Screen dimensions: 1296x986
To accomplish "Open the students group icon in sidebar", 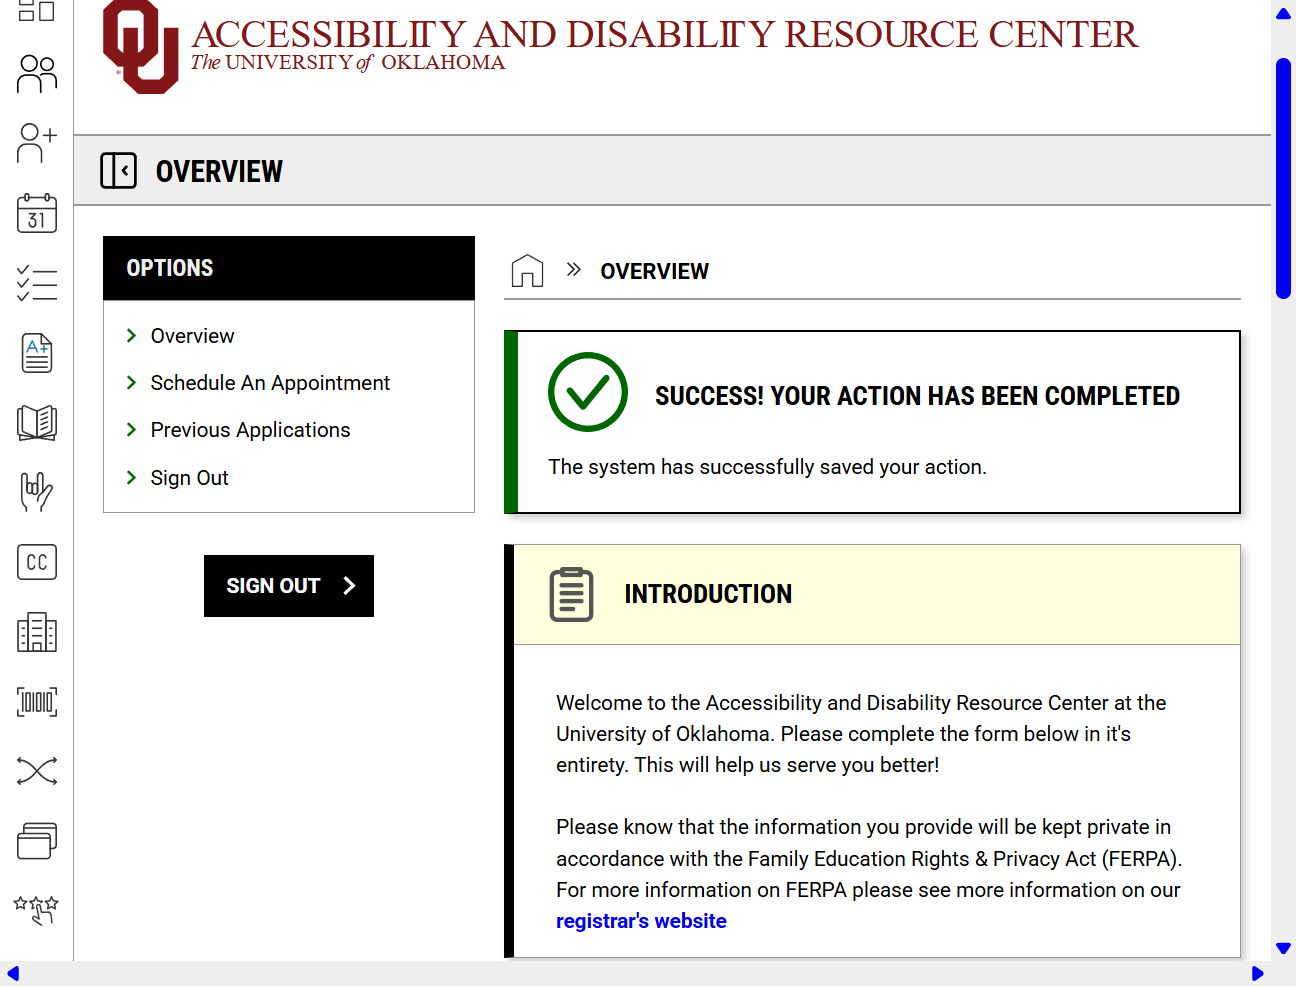I will pyautogui.click(x=37, y=74).
